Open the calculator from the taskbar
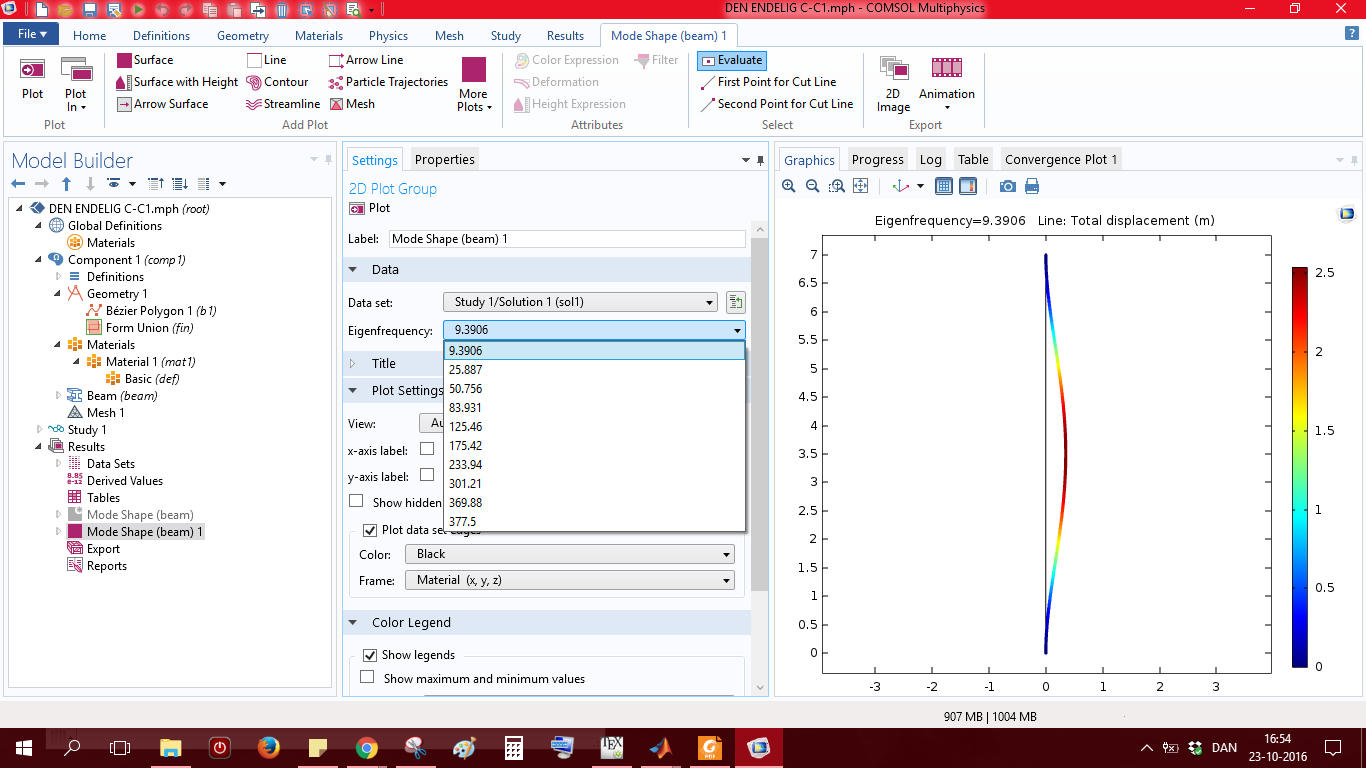1366x768 pixels. (514, 747)
